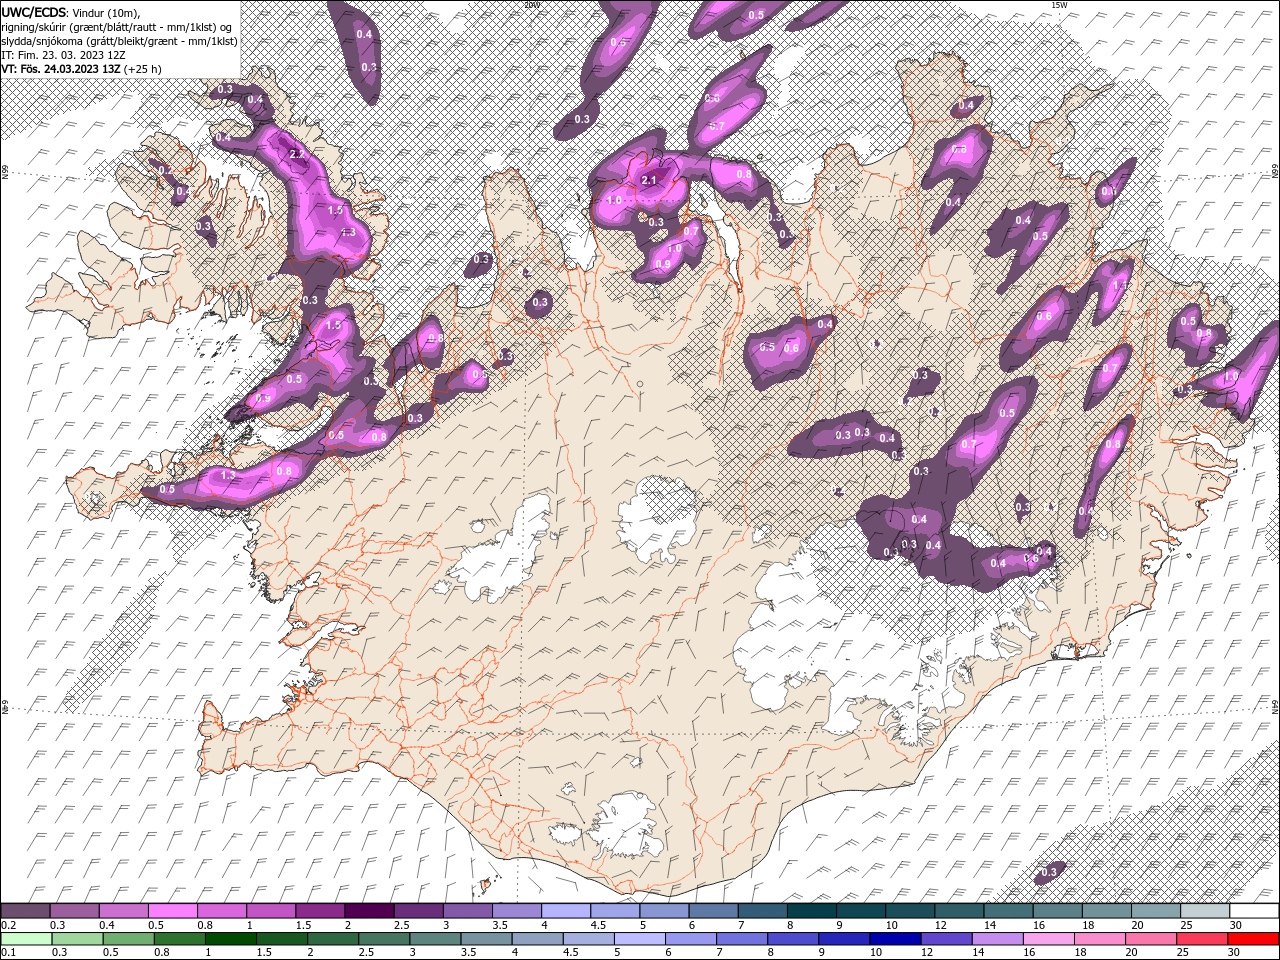Viewport: 1280px width, 960px height.
Task: Select the top legend swatch between 8 and 9
Action: click(812, 911)
